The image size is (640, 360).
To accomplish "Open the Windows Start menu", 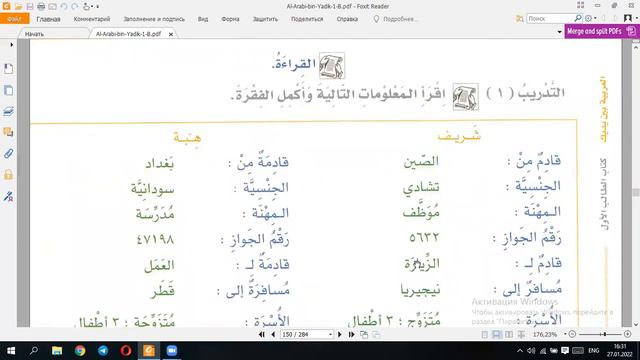I will point(11,351).
